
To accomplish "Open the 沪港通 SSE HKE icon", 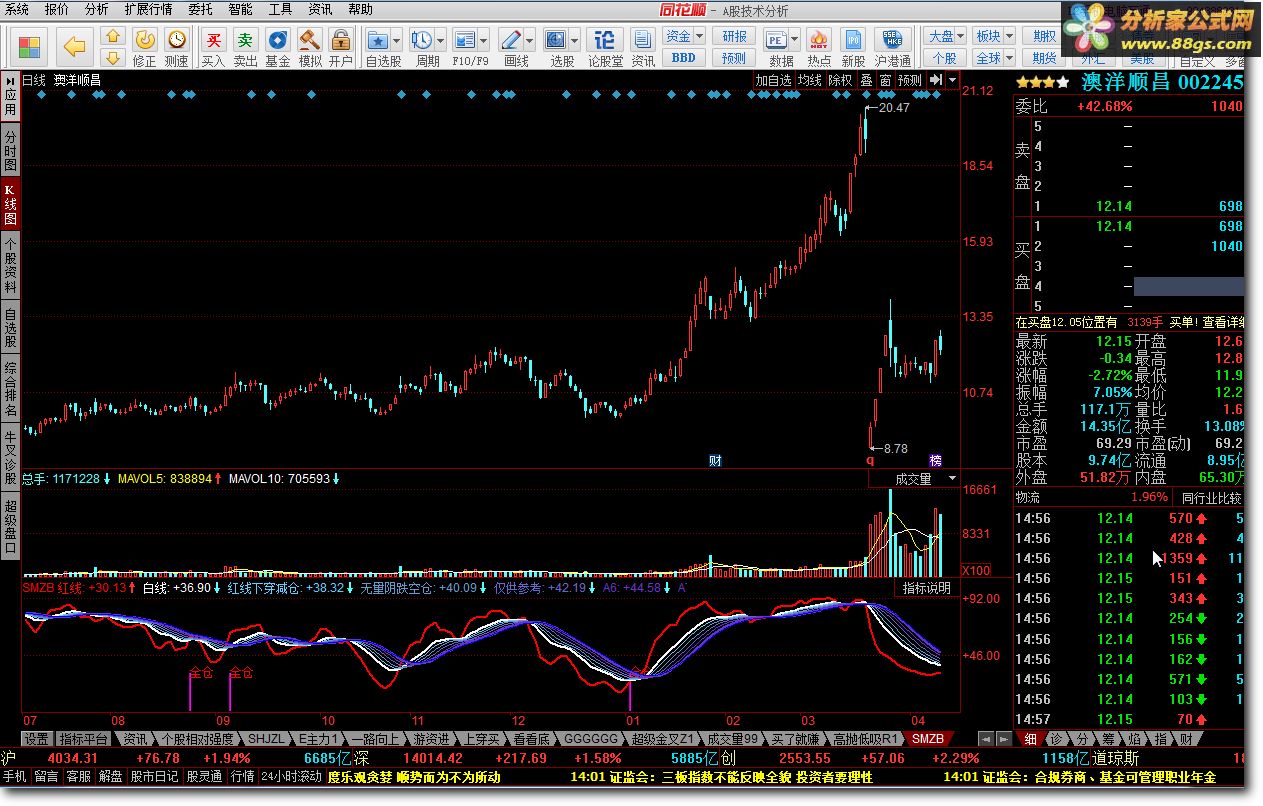I will pyautogui.click(x=892, y=39).
